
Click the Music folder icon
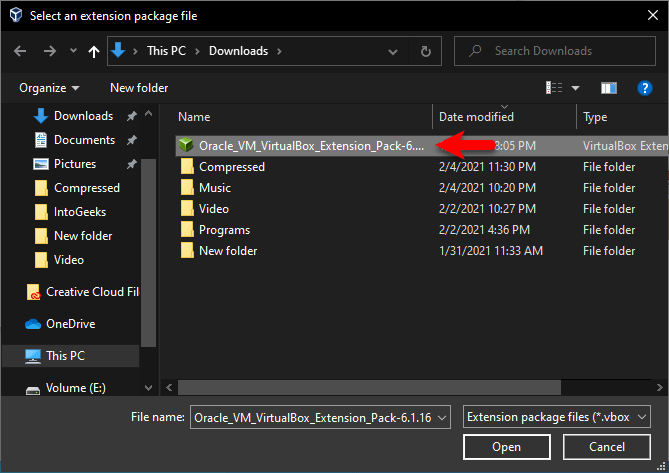(x=187, y=187)
